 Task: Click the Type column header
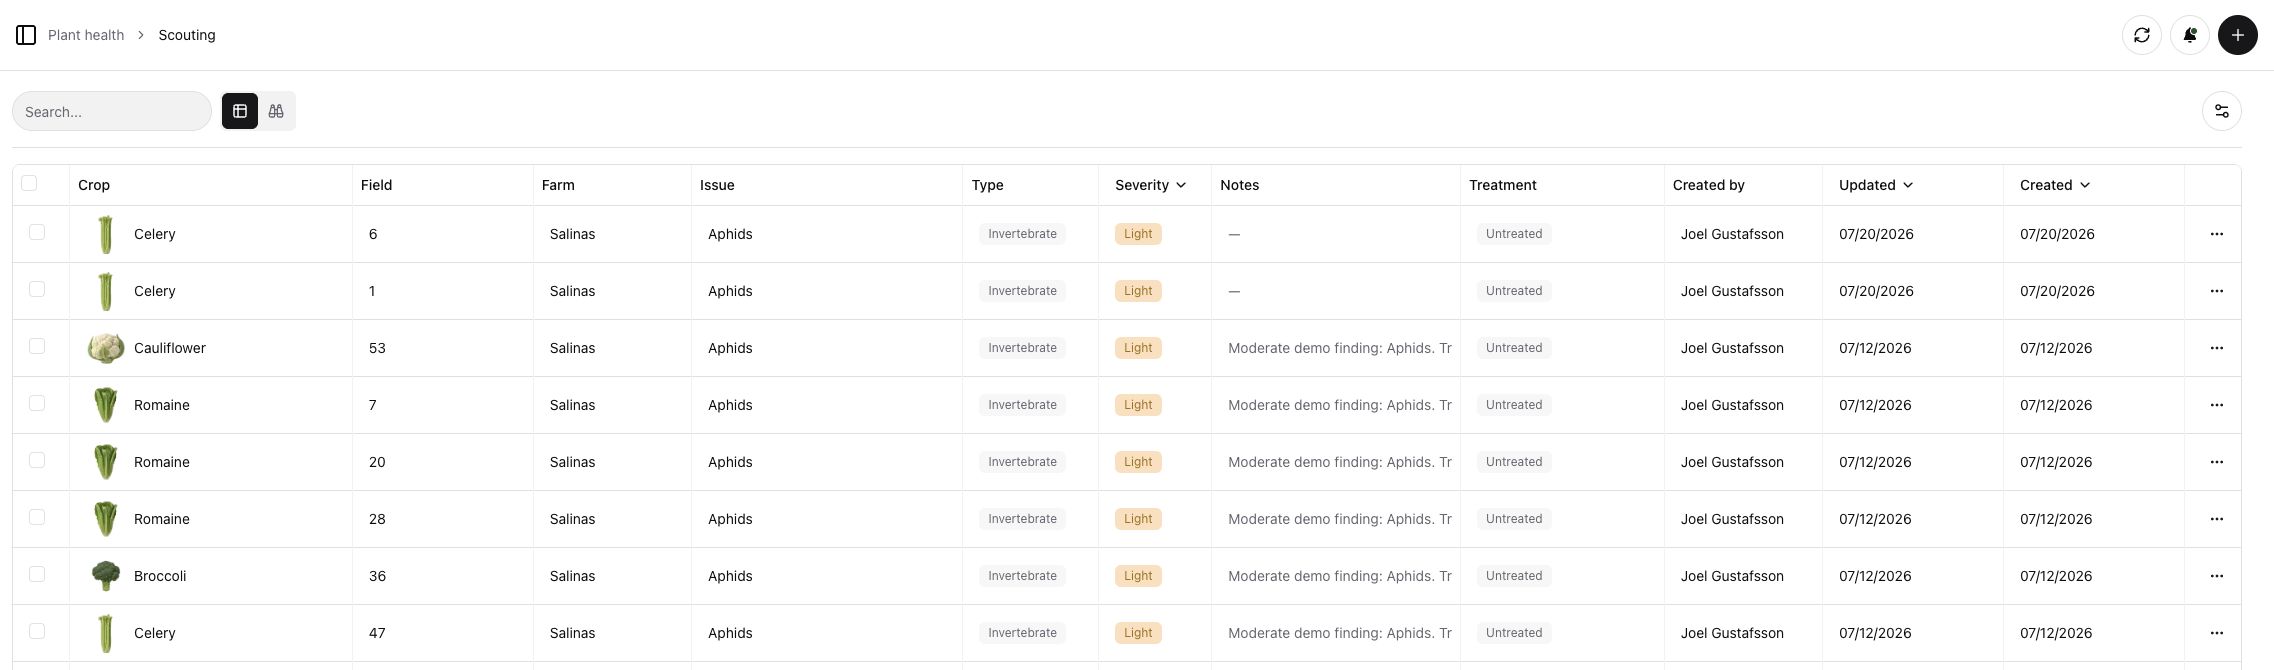[987, 185]
